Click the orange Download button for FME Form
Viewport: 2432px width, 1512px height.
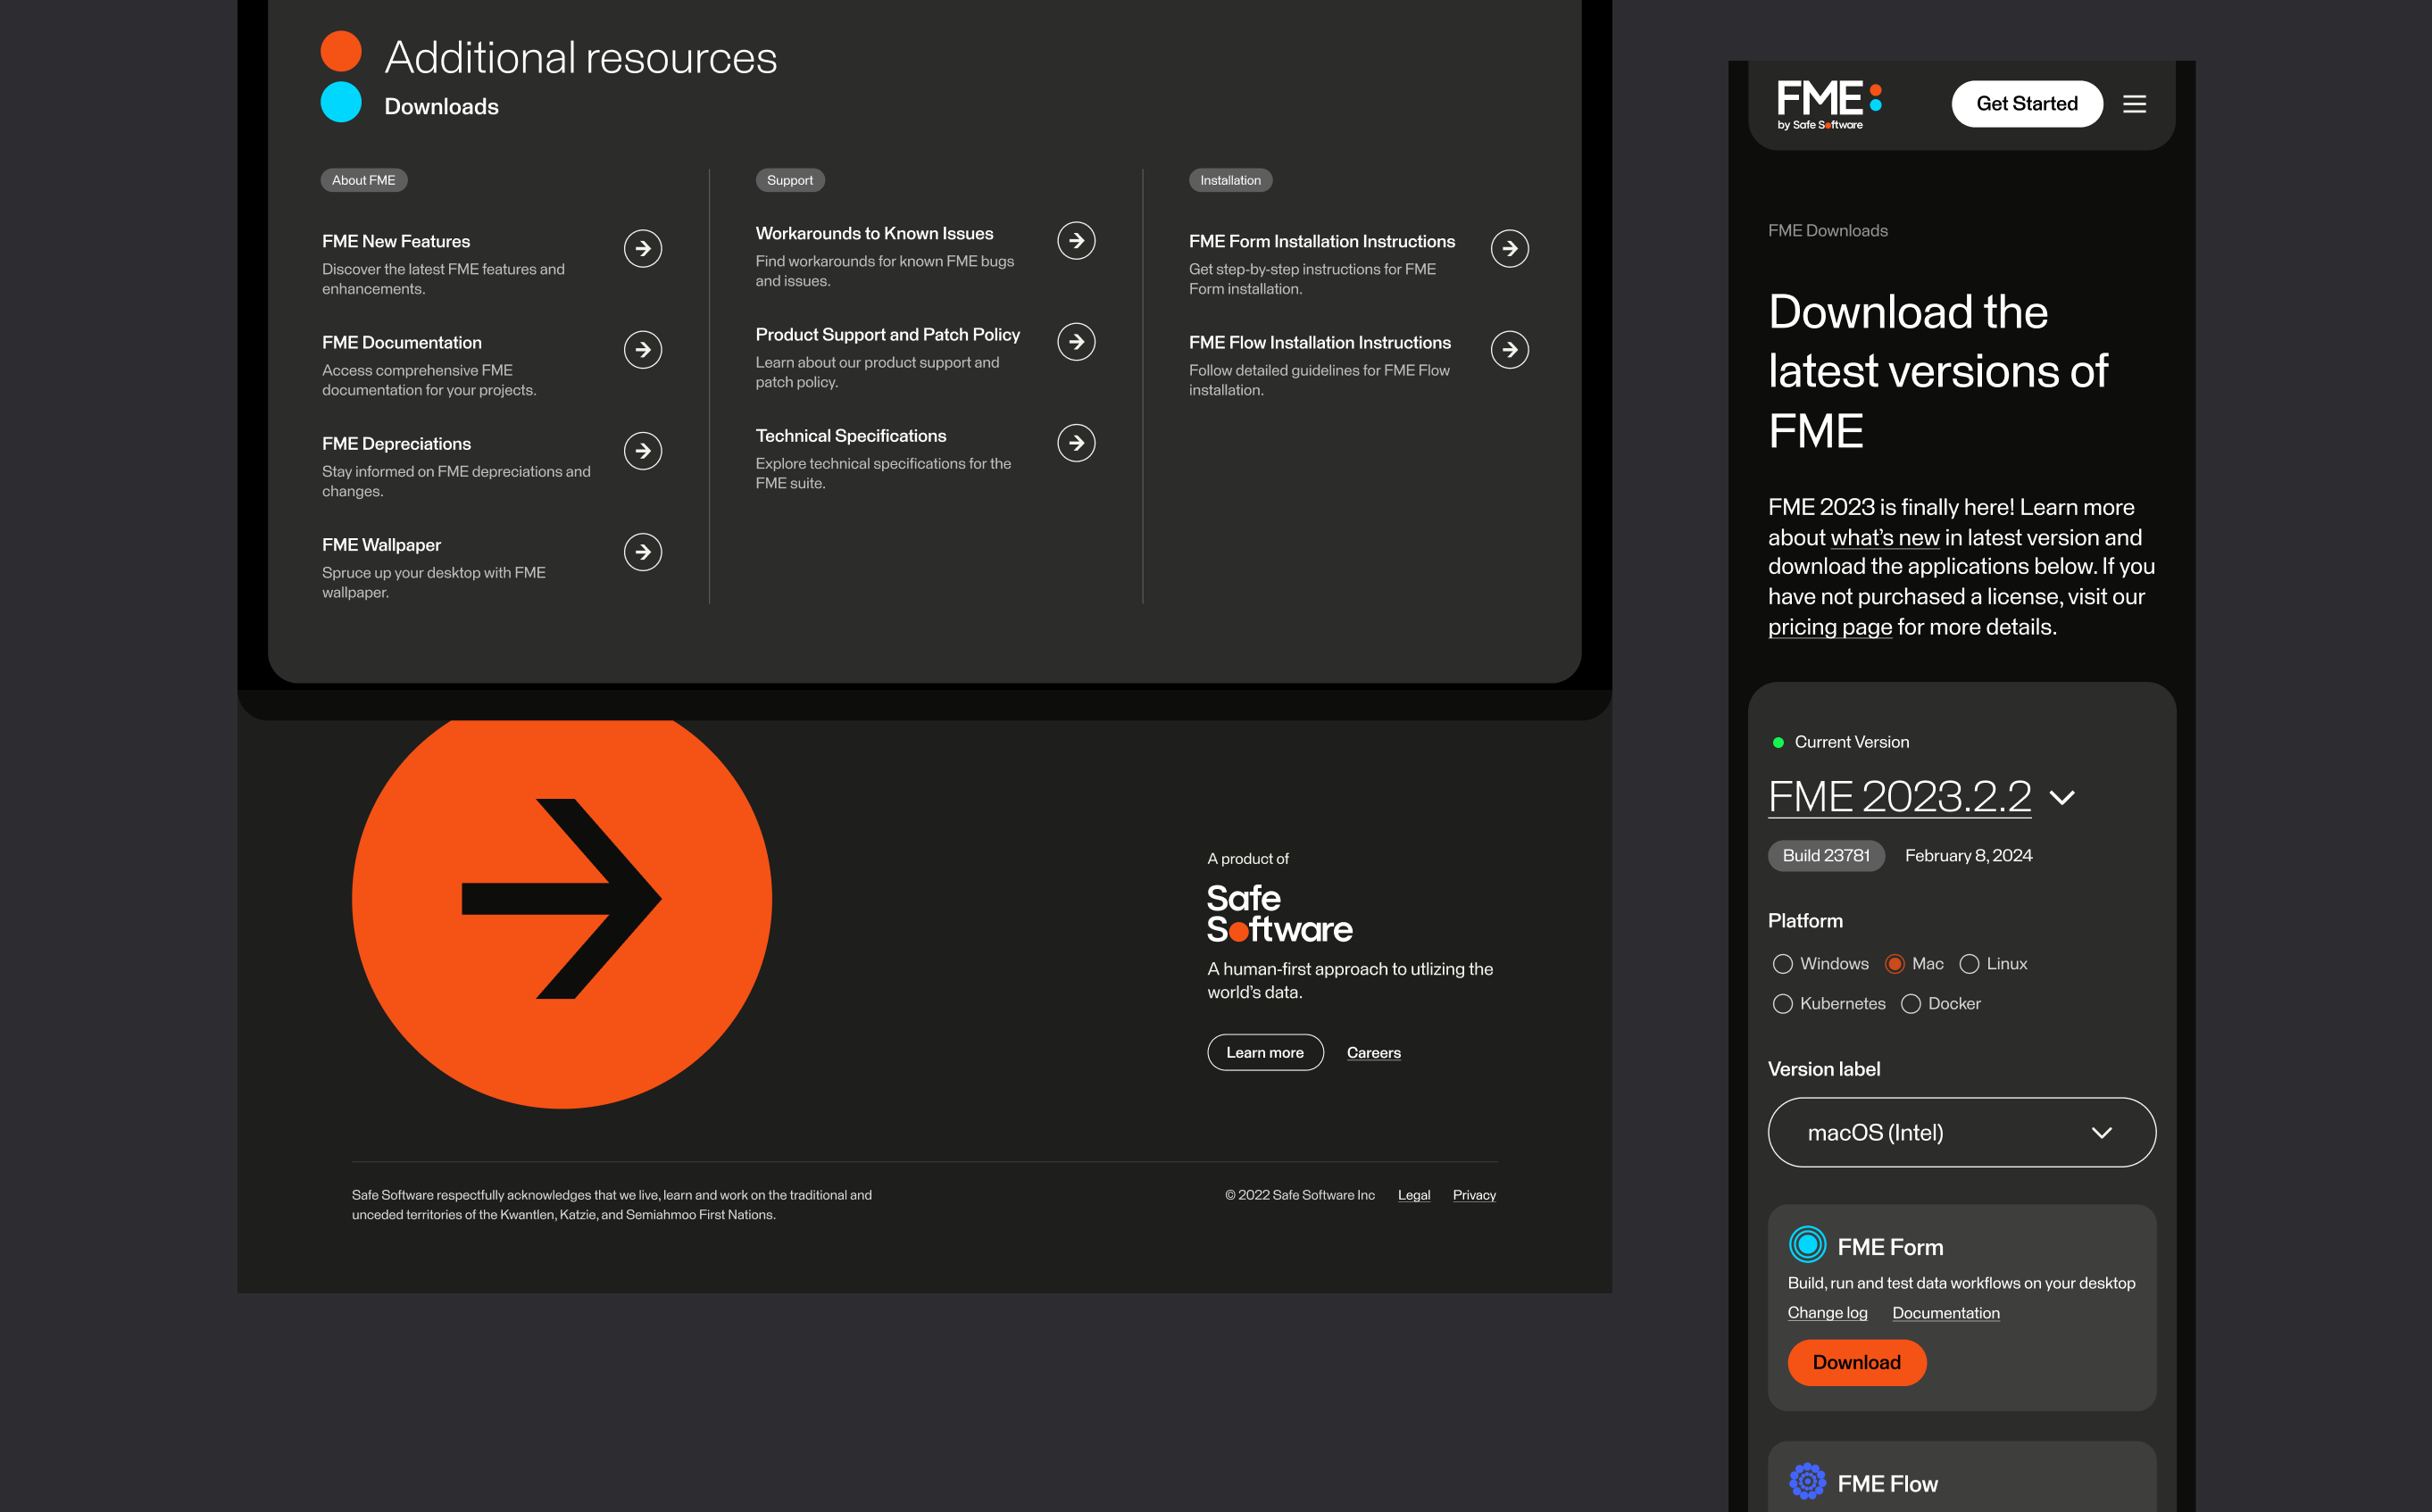(1856, 1362)
